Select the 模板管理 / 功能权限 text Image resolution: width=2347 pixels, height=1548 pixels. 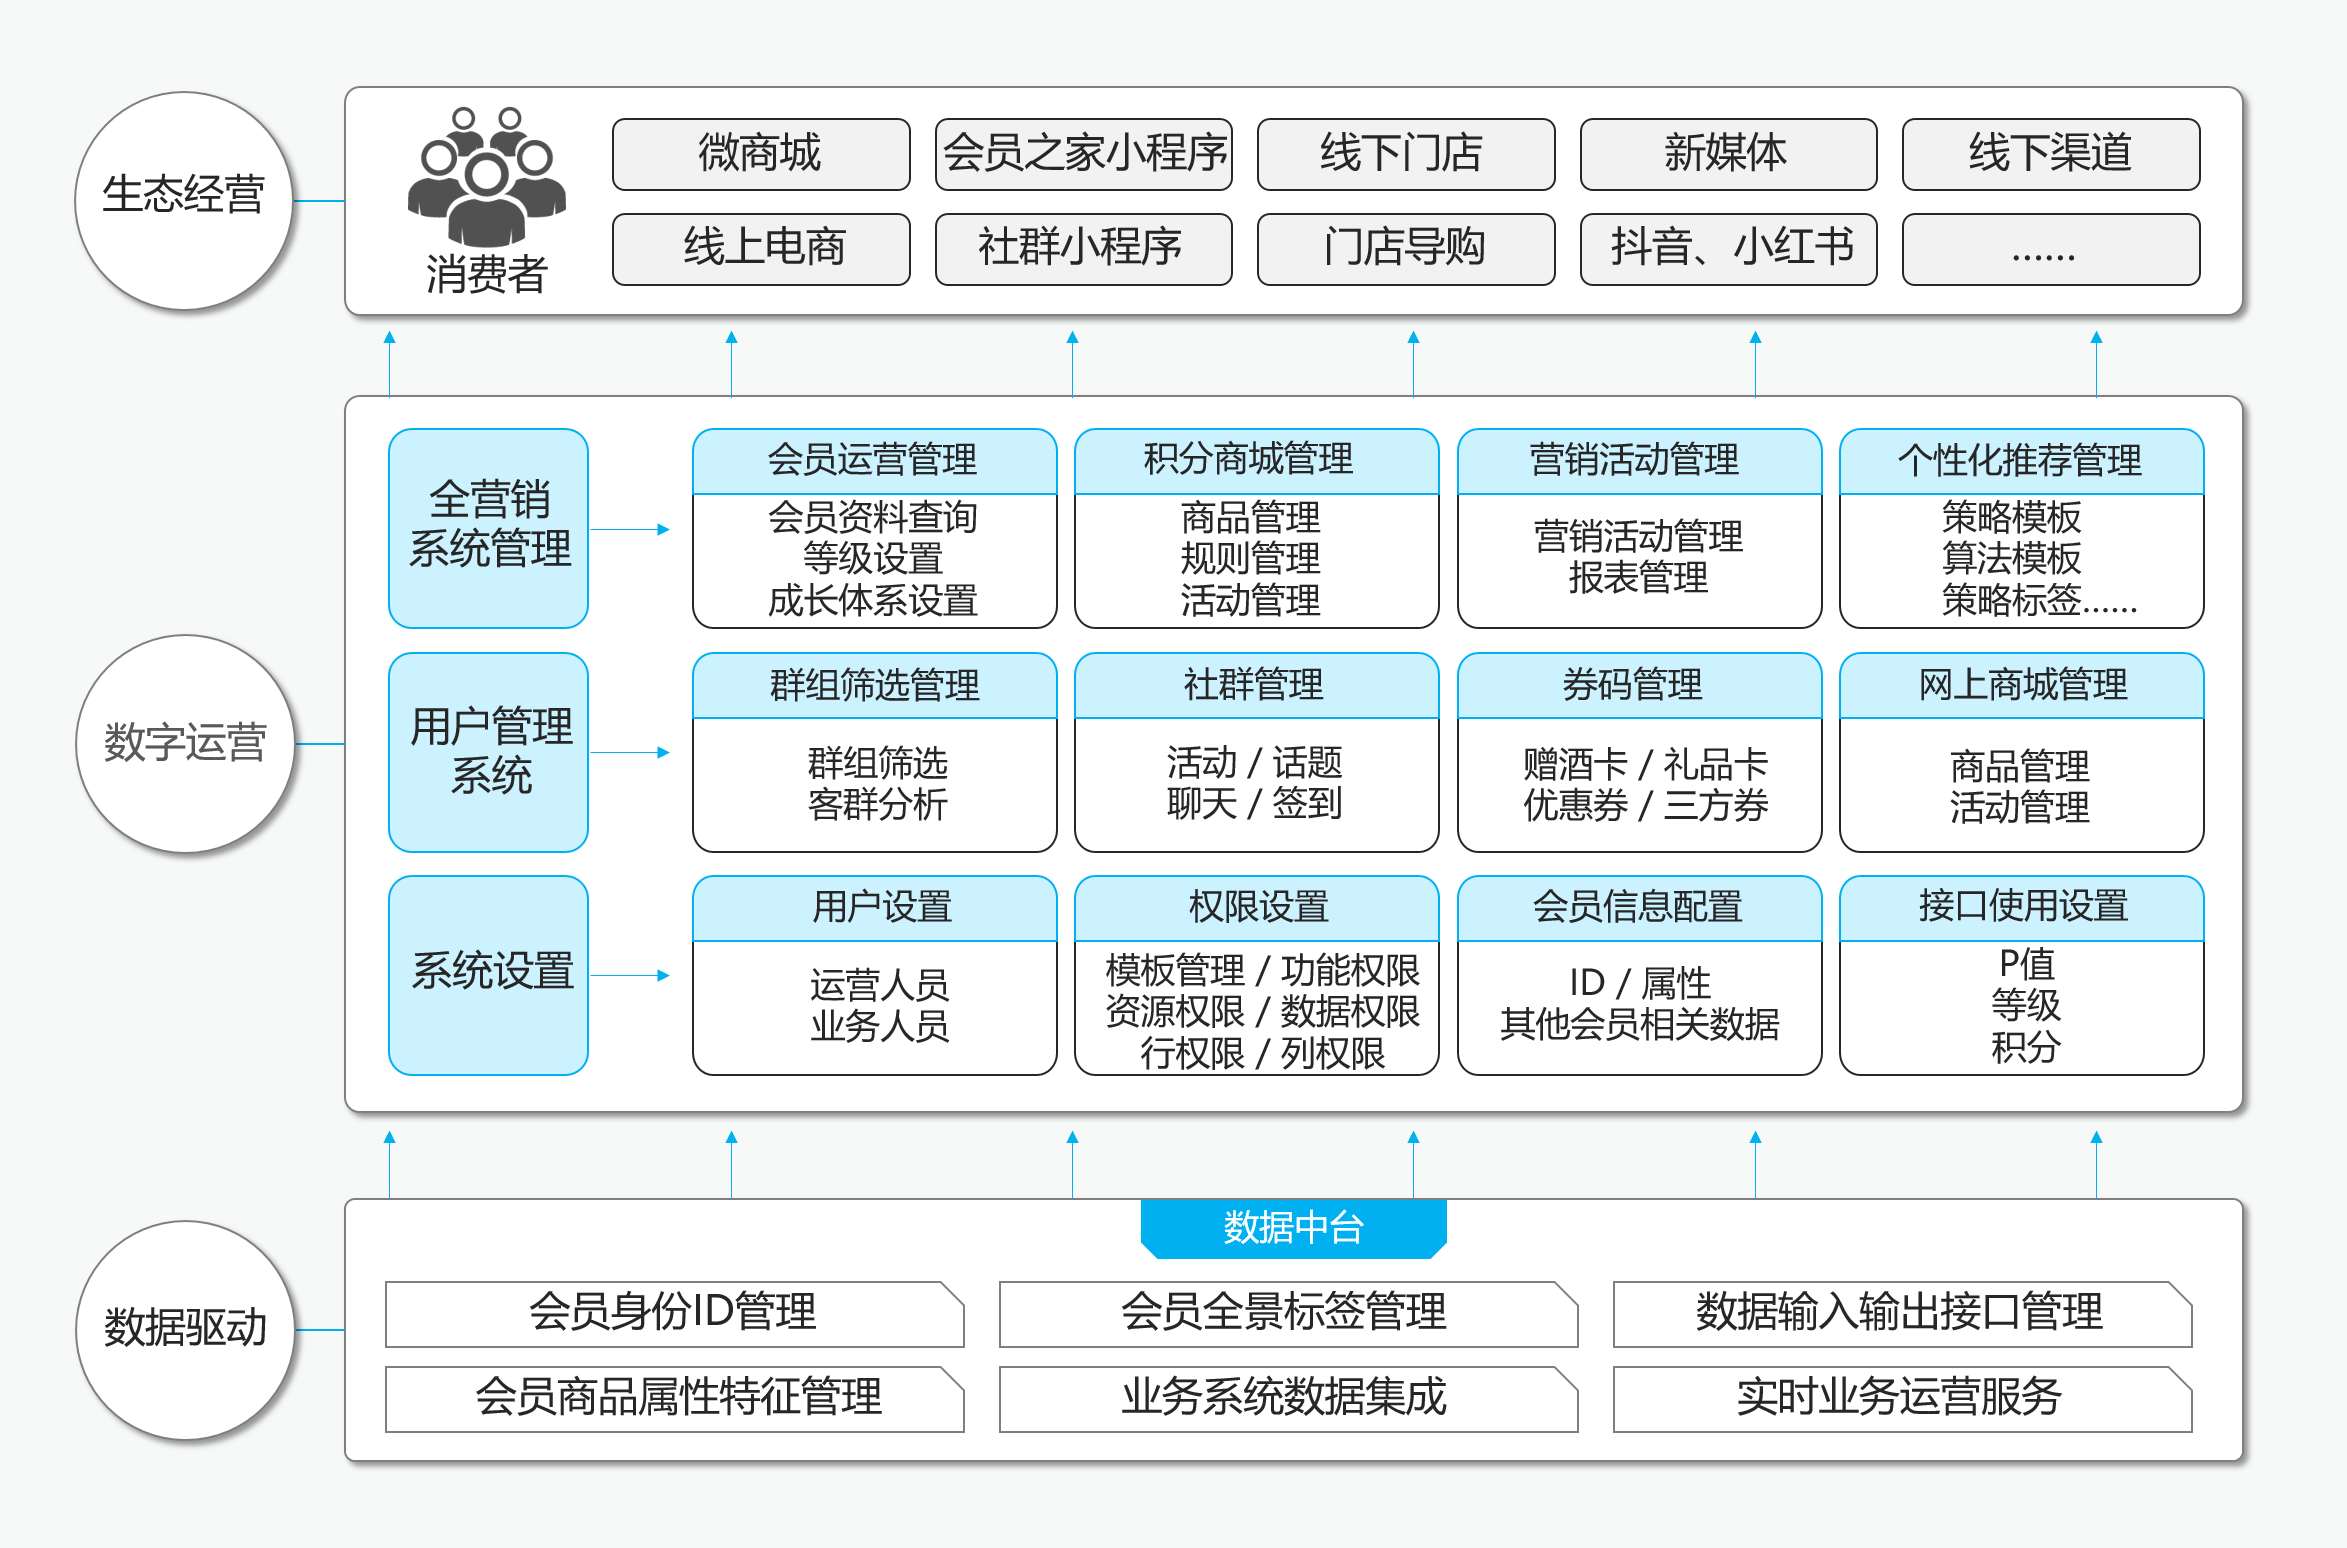point(1262,970)
